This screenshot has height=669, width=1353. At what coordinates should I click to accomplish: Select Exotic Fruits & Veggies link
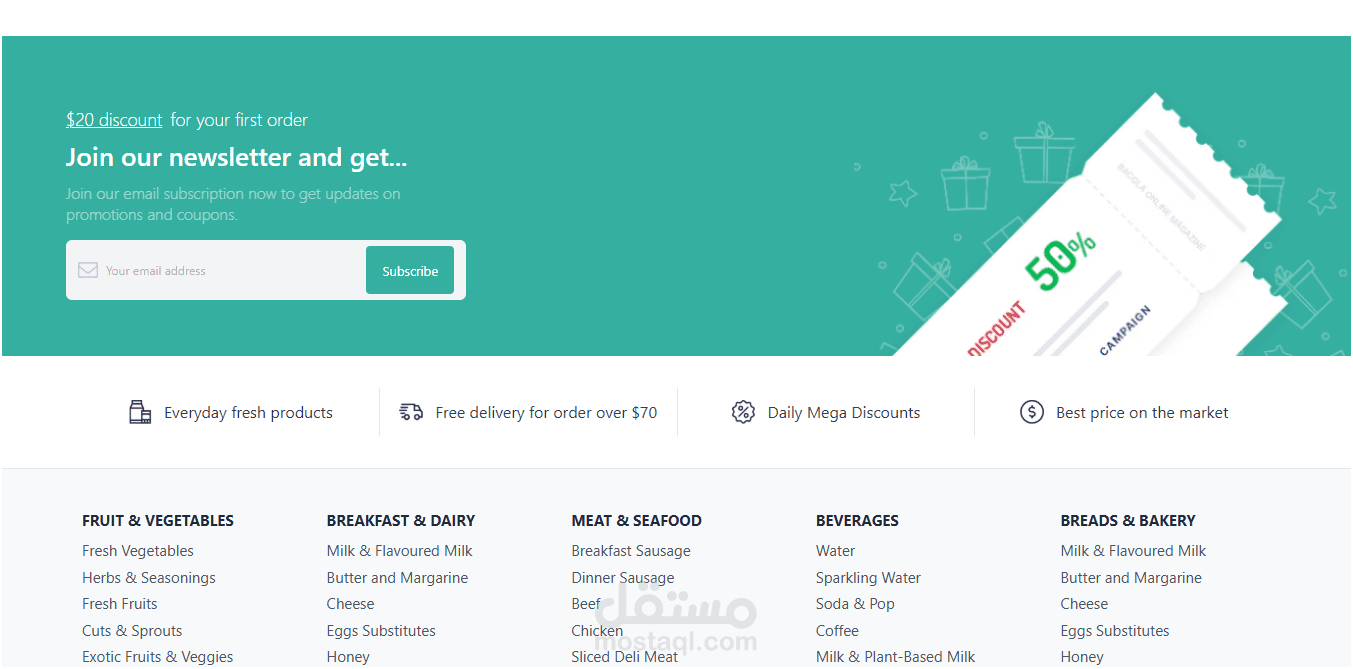tap(158, 657)
